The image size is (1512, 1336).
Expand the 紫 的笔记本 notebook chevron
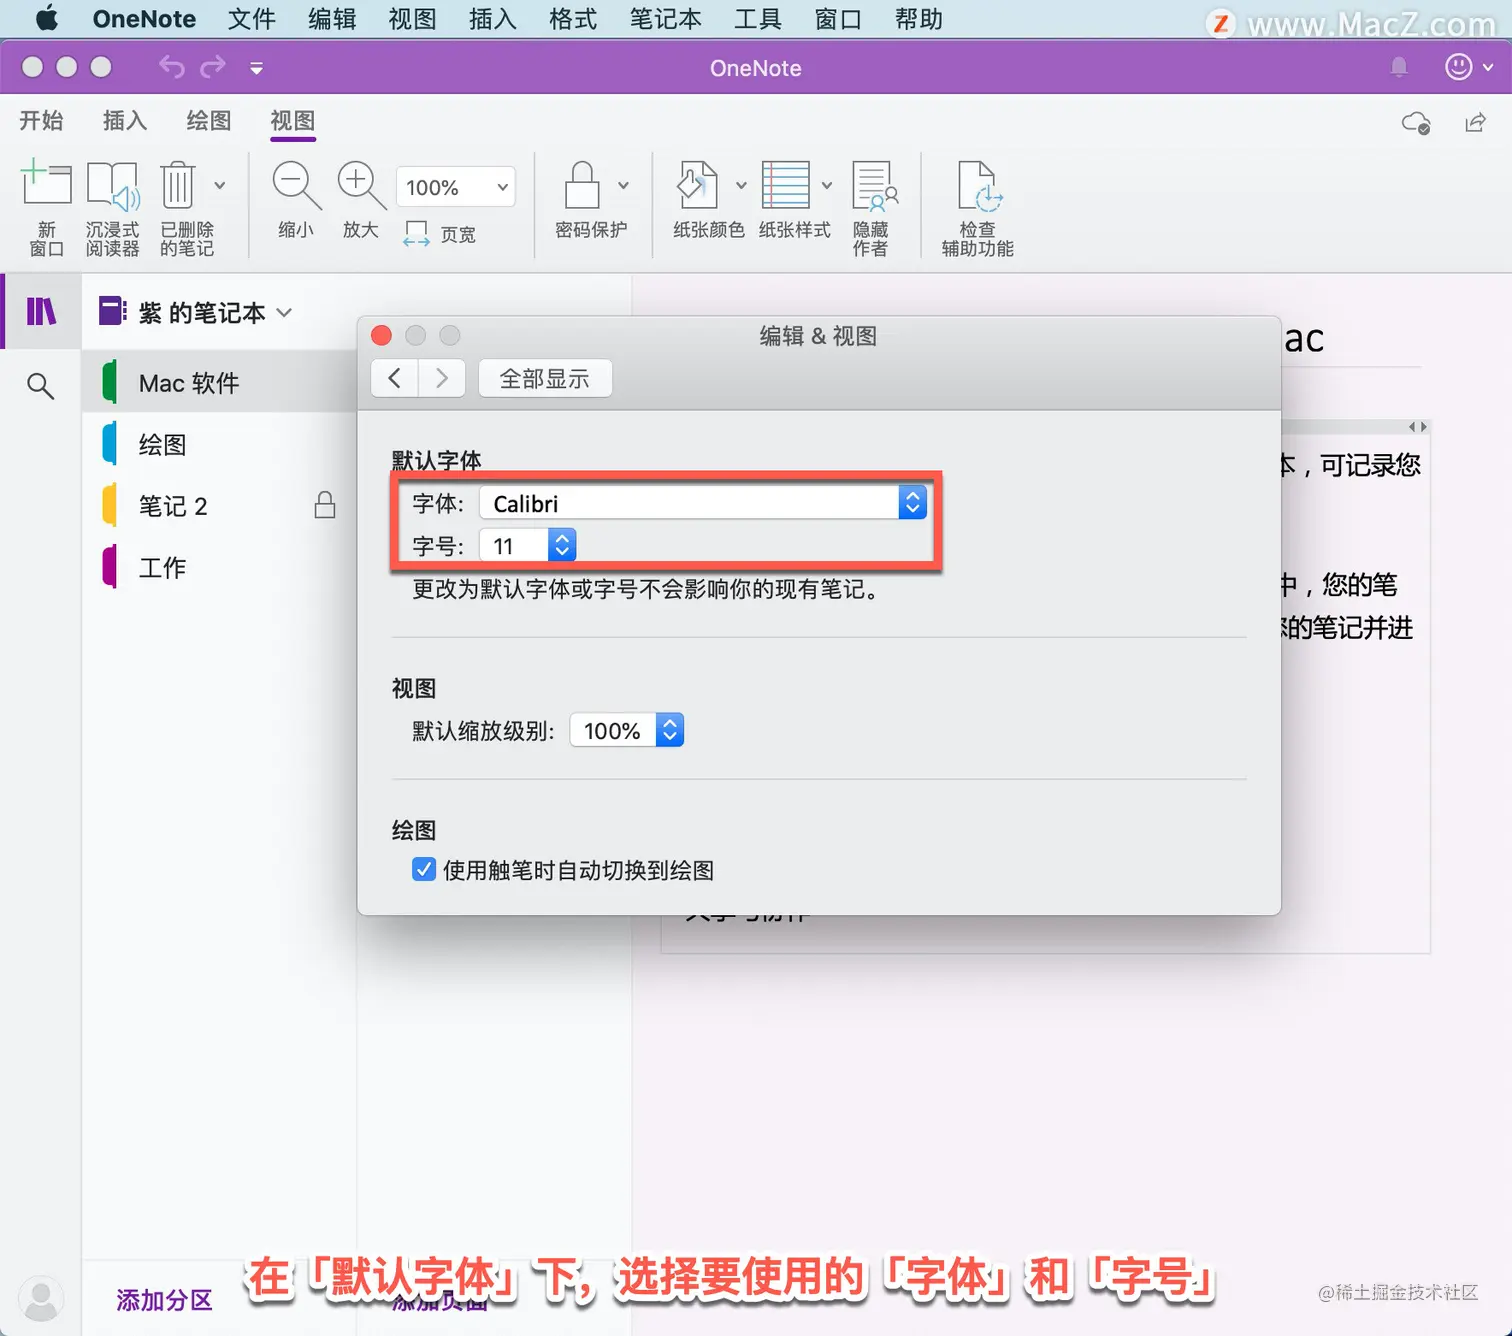click(284, 312)
